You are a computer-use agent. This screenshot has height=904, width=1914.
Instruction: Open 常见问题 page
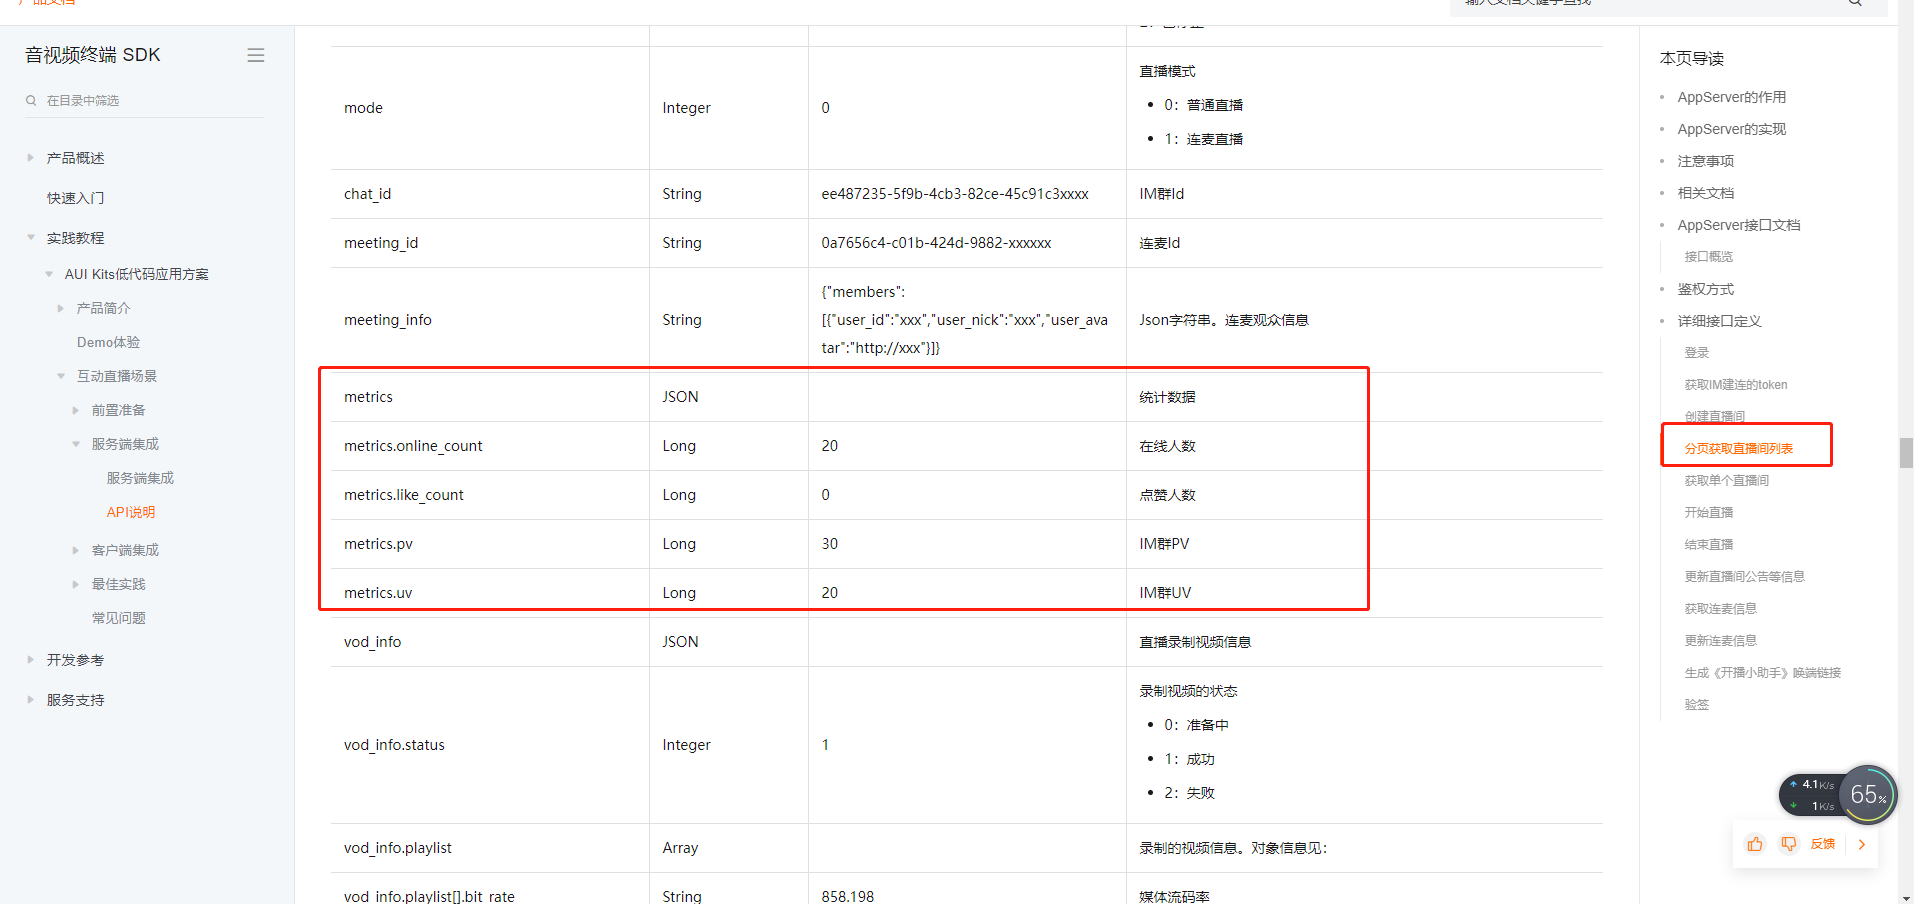pos(119,618)
